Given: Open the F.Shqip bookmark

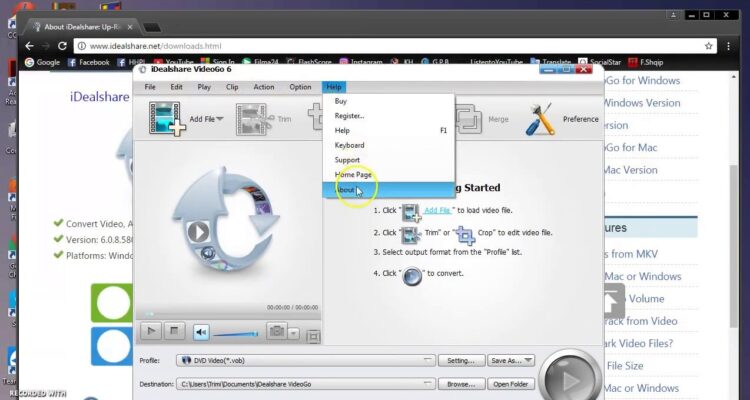Looking at the screenshot, I should click(646, 62).
